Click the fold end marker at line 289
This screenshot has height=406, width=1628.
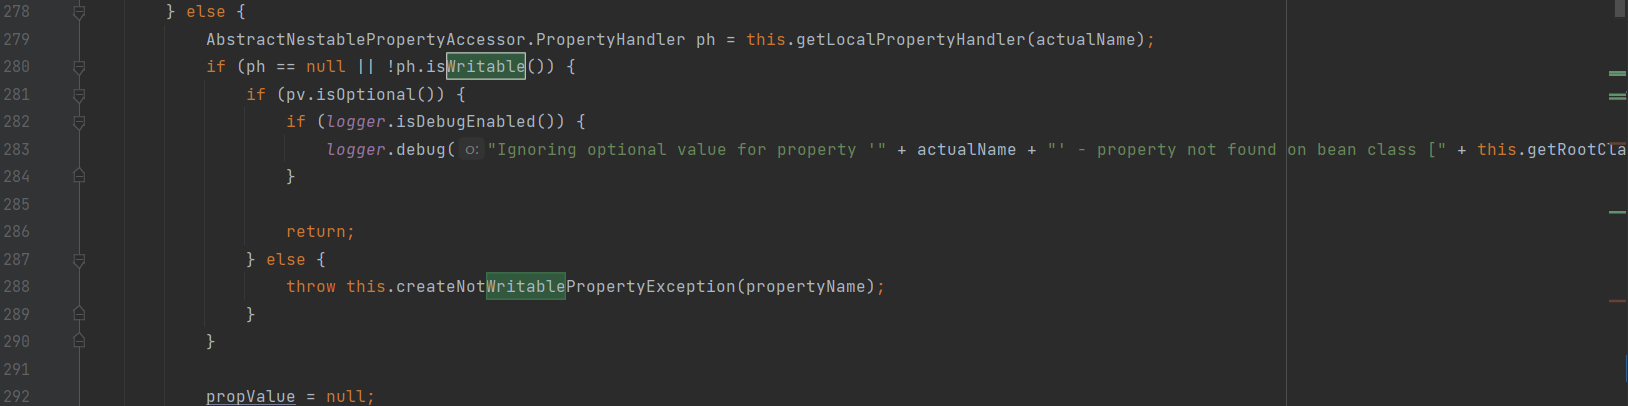[79, 314]
